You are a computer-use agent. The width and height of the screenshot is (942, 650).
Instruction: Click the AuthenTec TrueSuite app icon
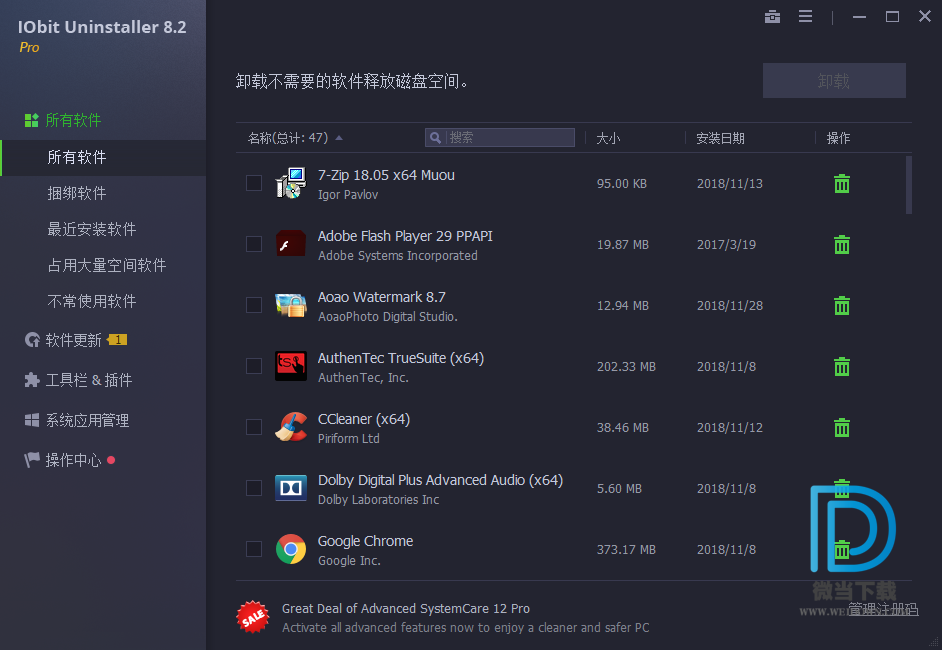coord(291,366)
